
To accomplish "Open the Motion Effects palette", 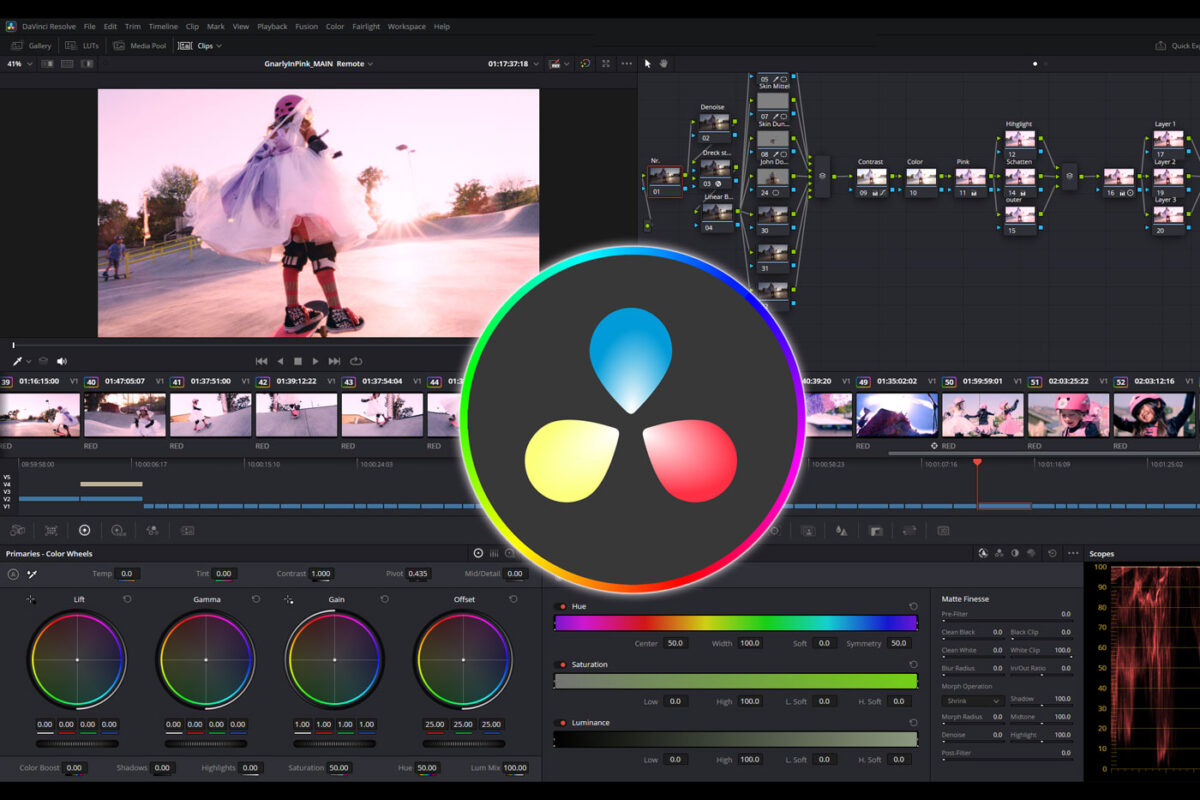I will 187,531.
